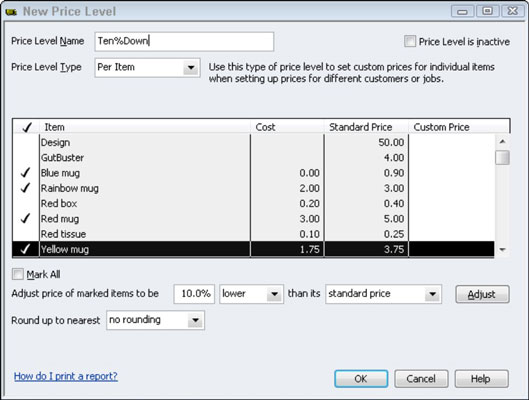Viewport: 529px width, 400px height.
Task: Open the 'How do I print a report?' link
Action: click(x=66, y=376)
